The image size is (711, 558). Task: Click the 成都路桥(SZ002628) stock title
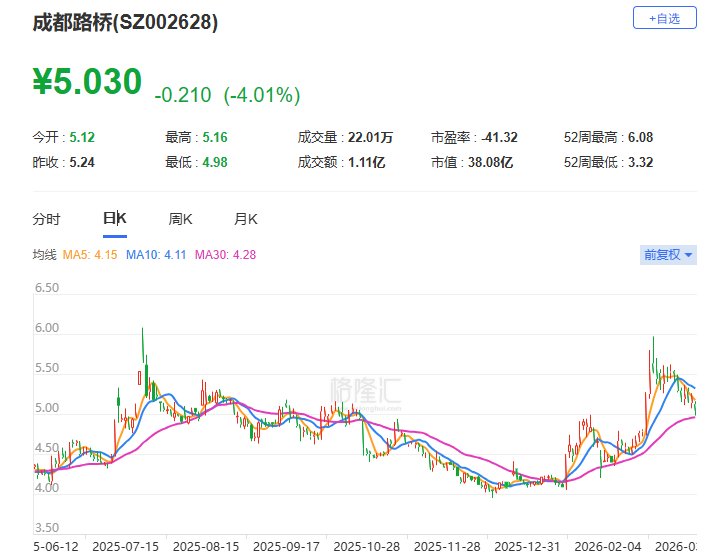[x=125, y=20]
